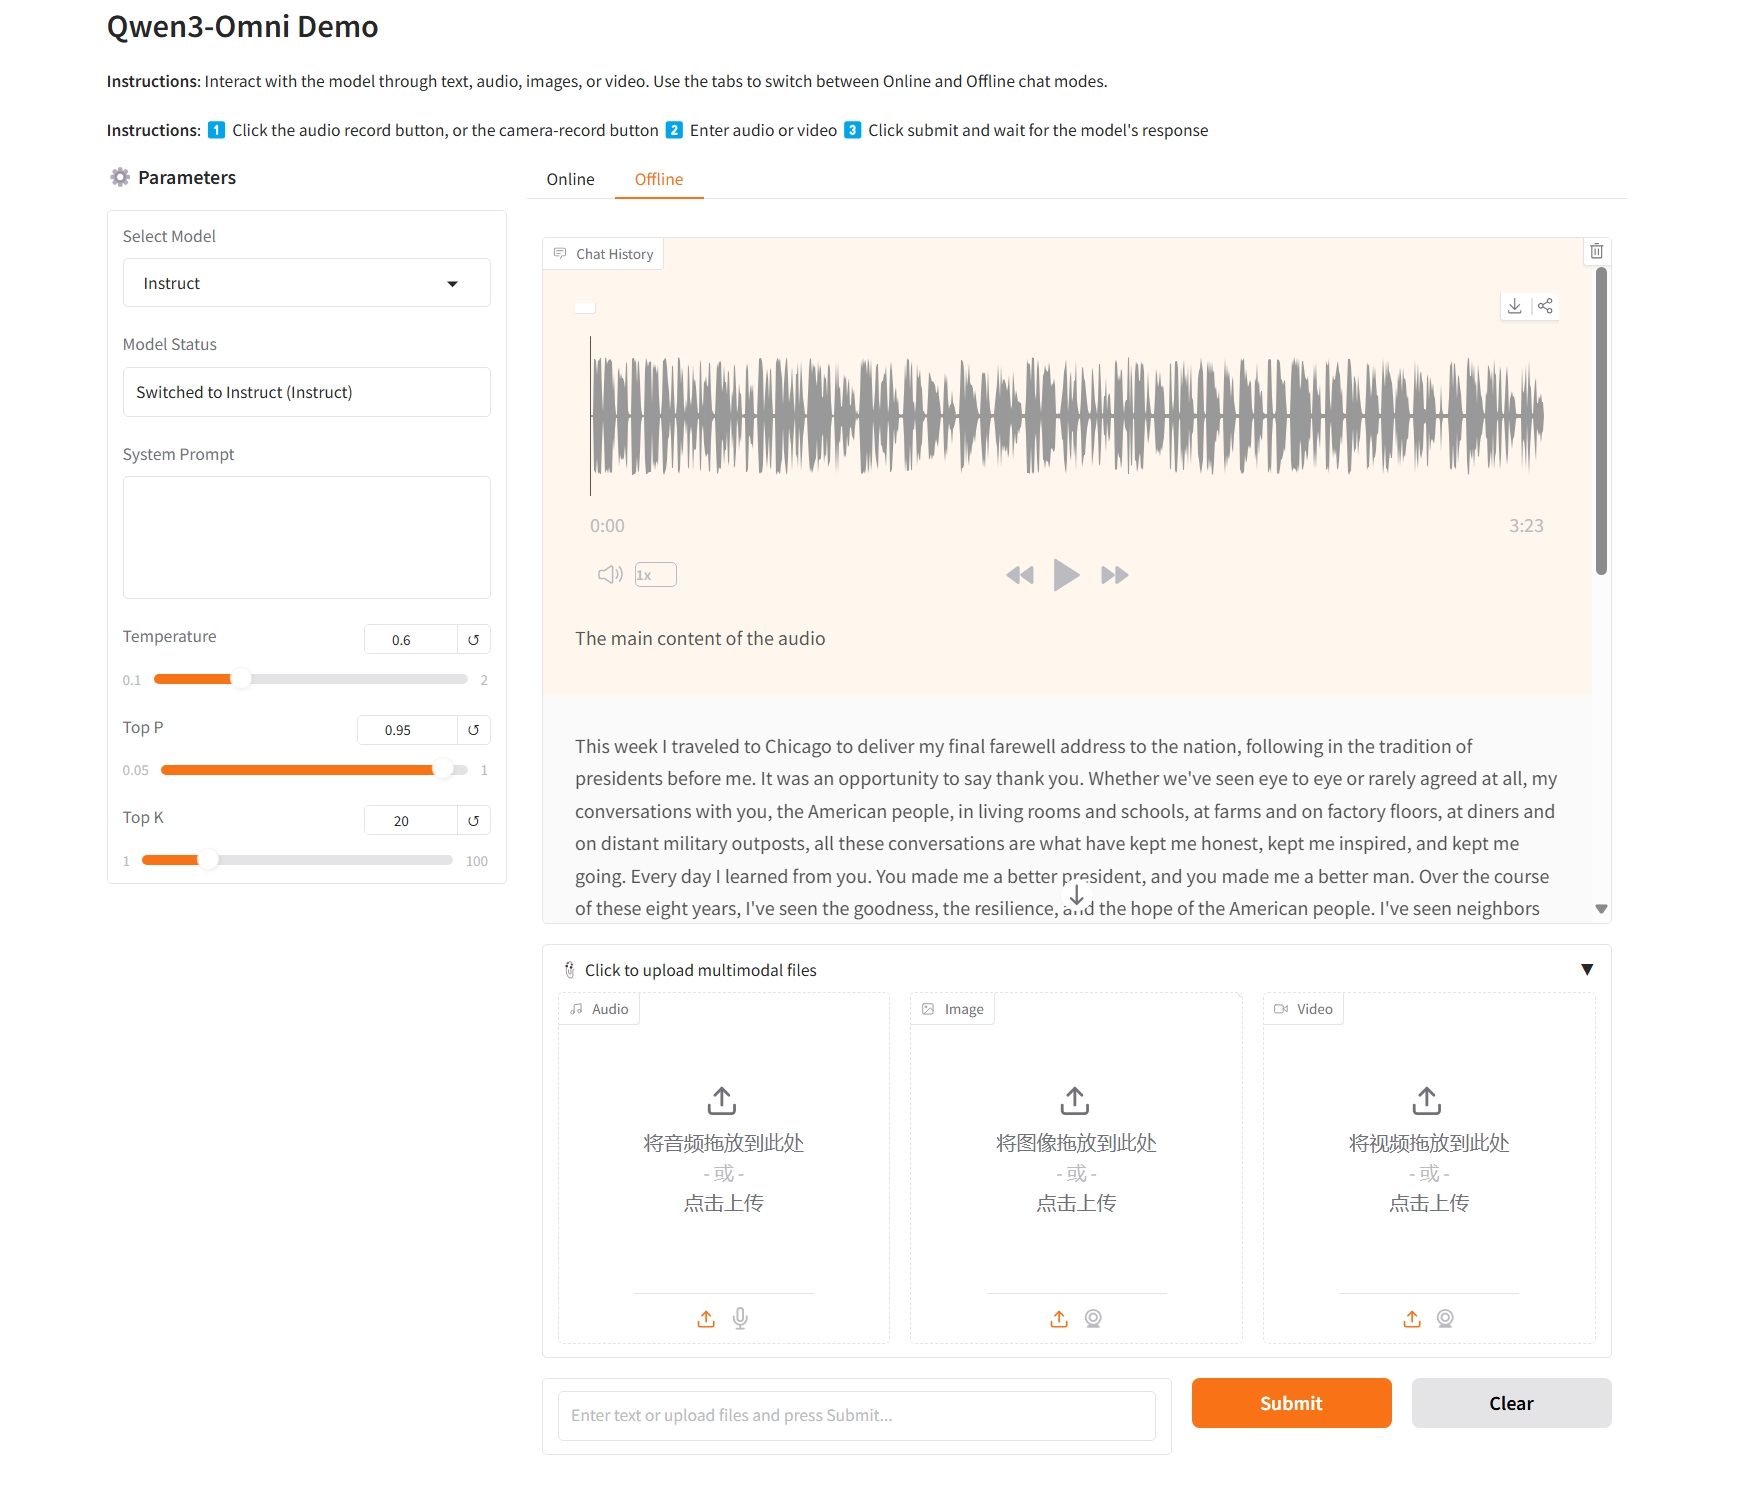Image resolution: width=1755 pixels, height=1505 pixels.
Task: Reset Top K to its default value
Action: 473,821
